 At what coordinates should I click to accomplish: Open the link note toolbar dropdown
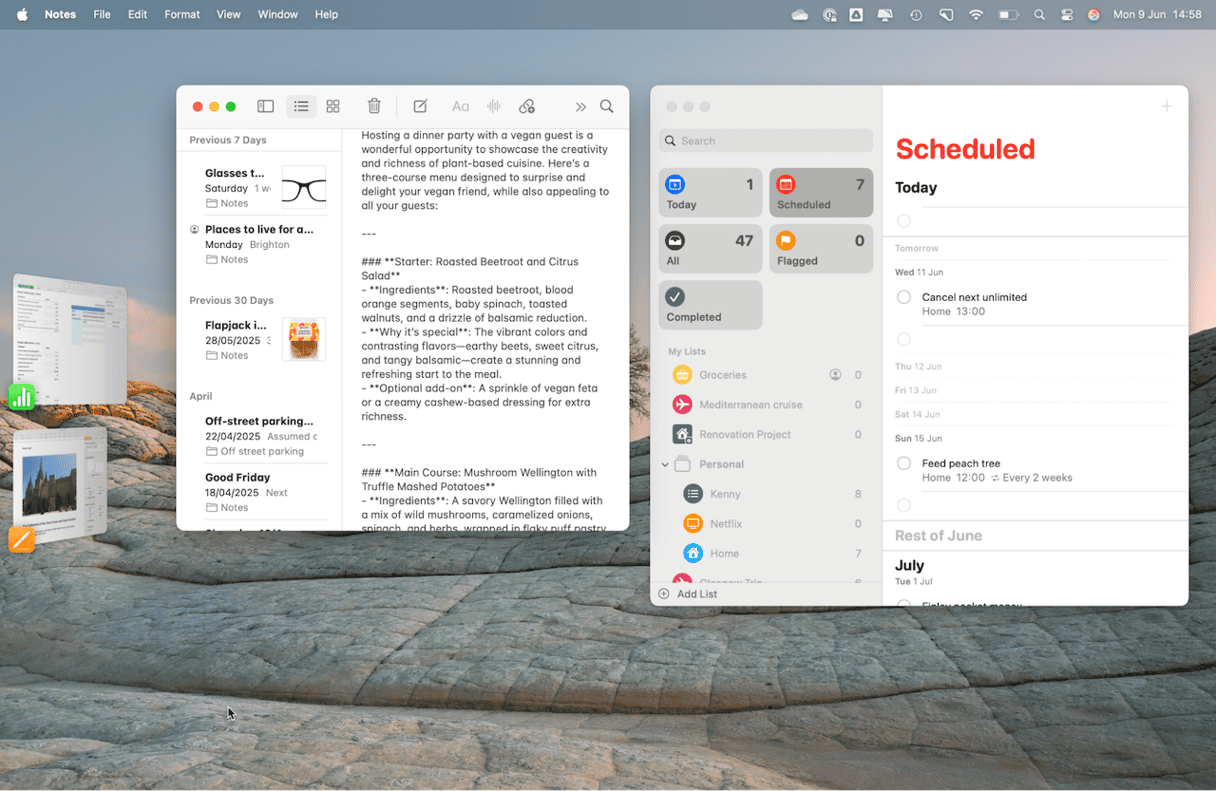tap(527, 106)
